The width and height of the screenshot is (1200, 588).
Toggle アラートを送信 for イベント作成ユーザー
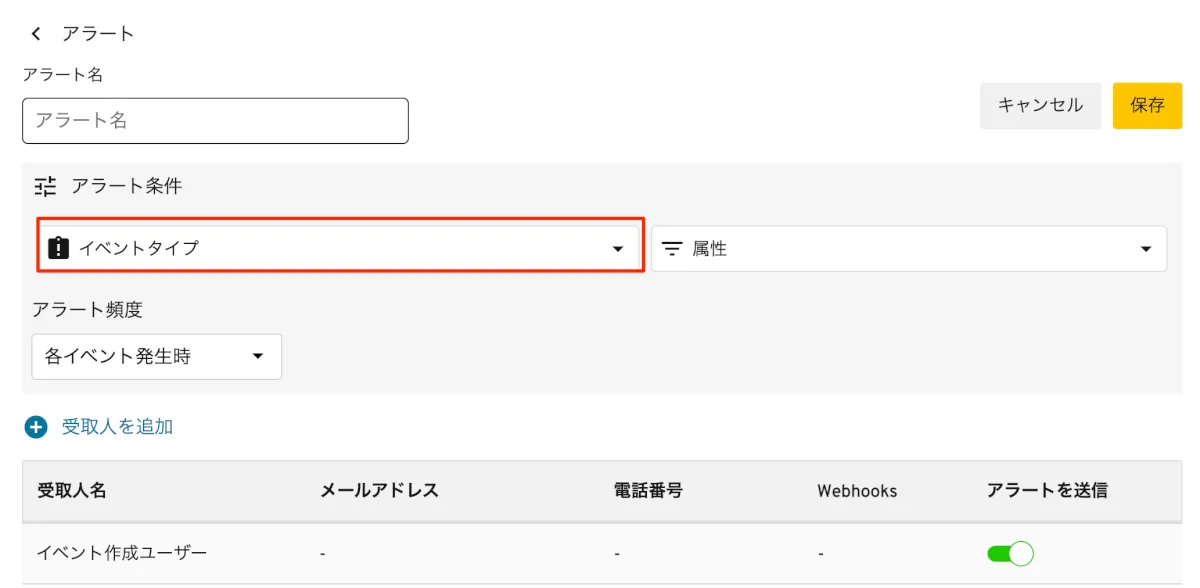(x=1009, y=553)
